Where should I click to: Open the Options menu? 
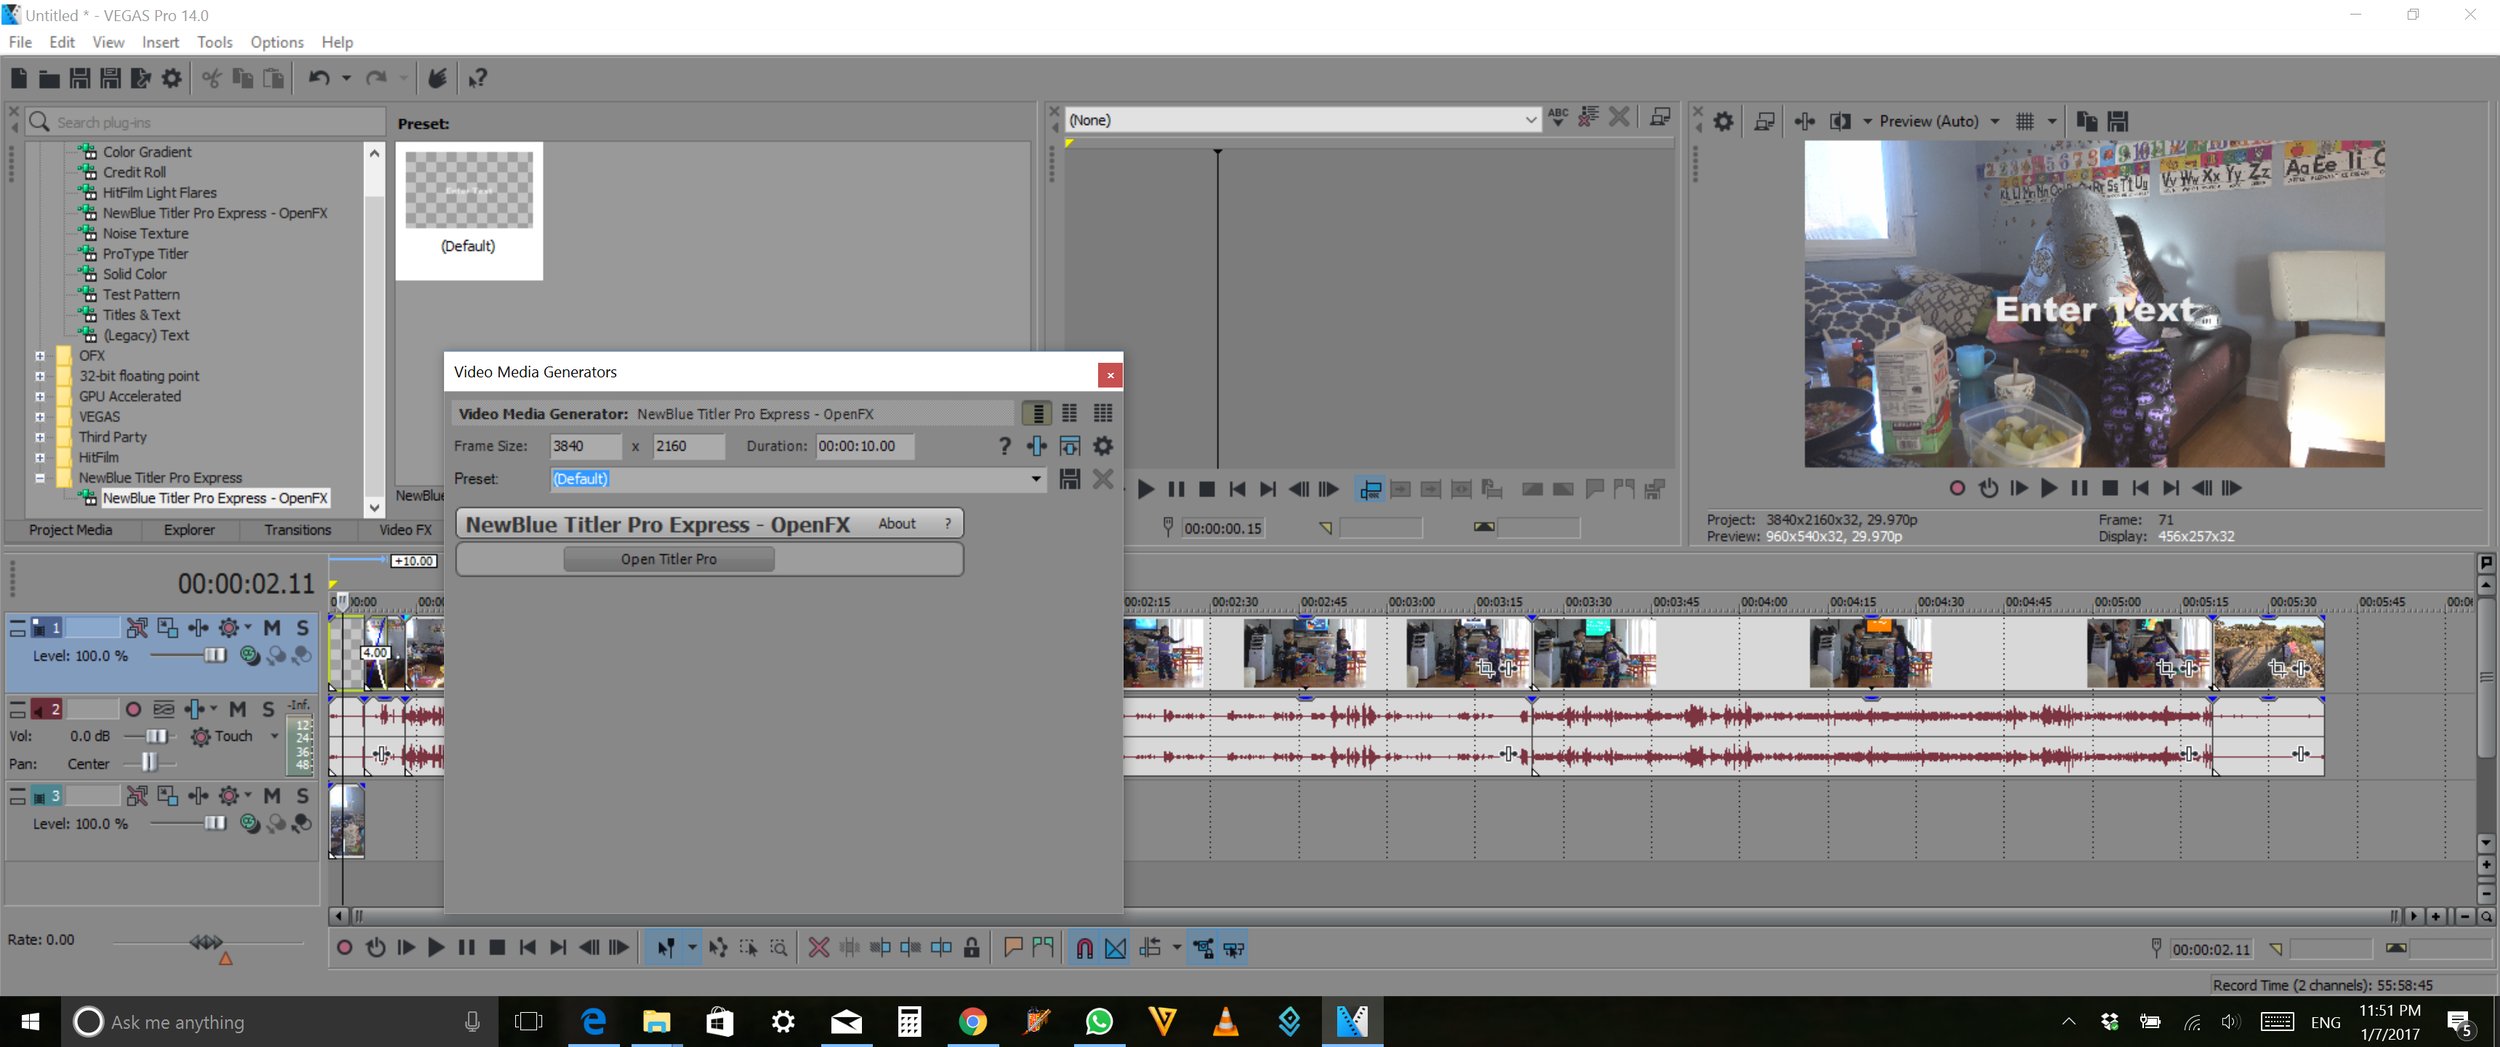pyautogui.click(x=277, y=42)
